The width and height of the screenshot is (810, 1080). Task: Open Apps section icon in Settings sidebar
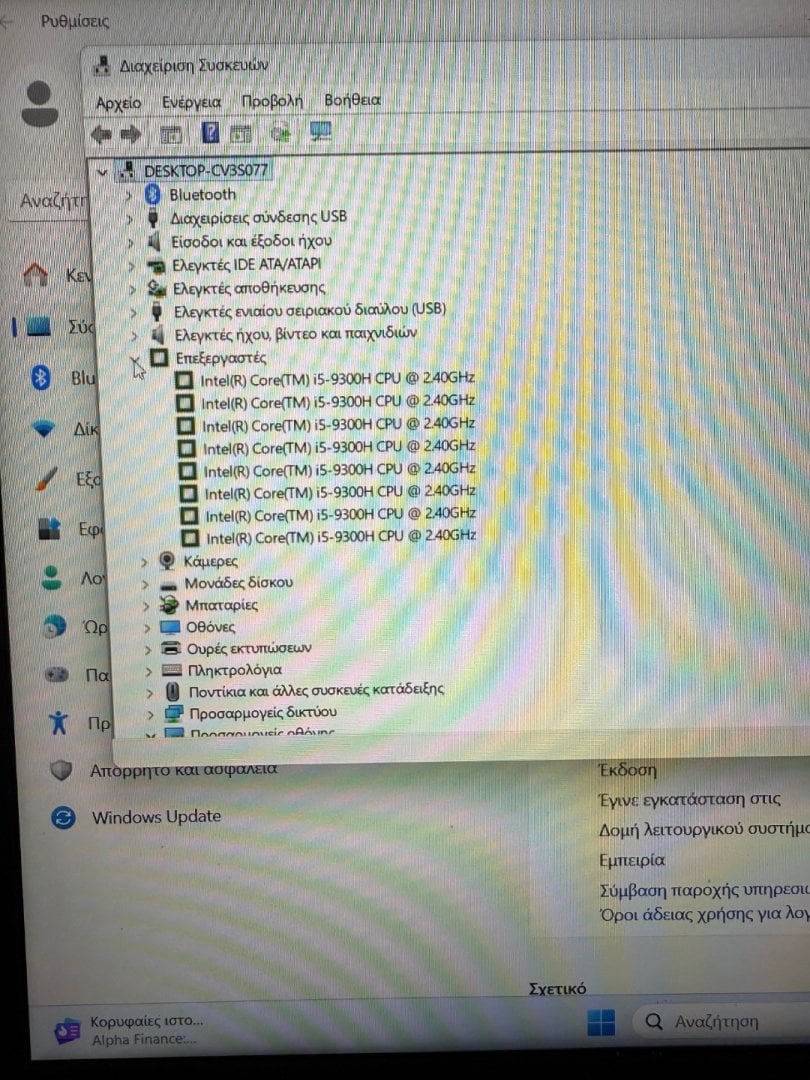pyautogui.click(x=49, y=529)
